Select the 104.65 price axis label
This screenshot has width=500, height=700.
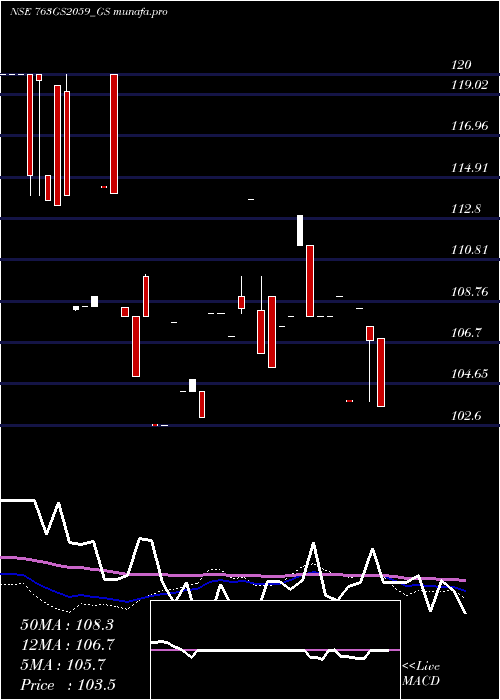pyautogui.click(x=469, y=374)
